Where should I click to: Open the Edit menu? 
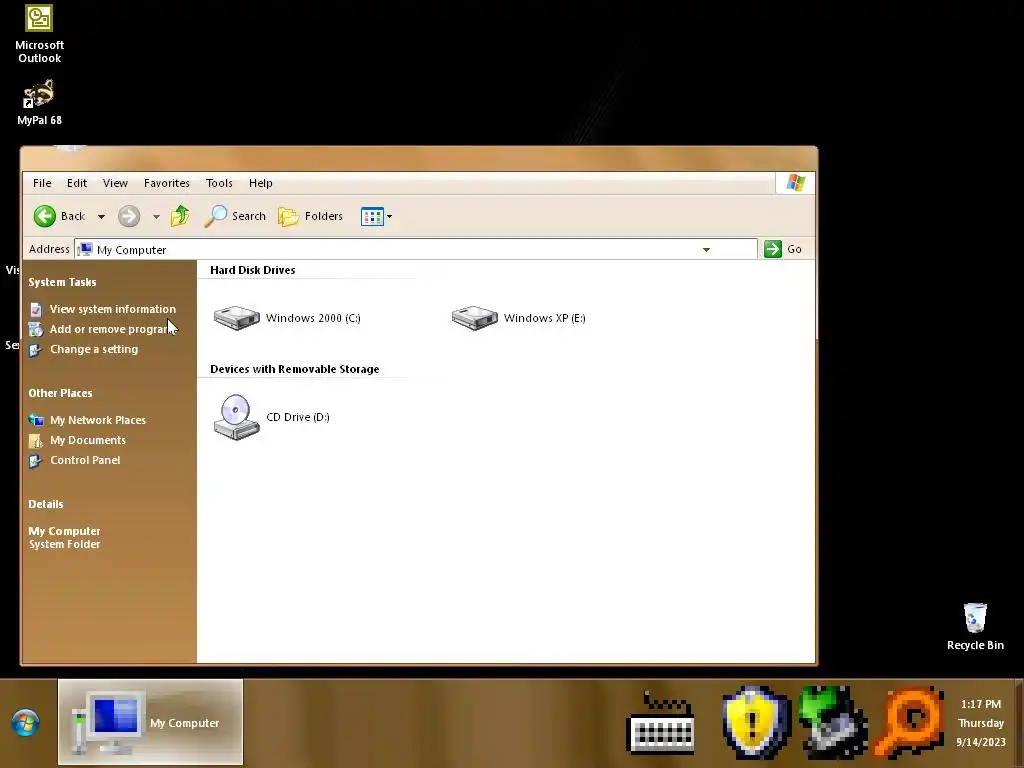tap(76, 183)
